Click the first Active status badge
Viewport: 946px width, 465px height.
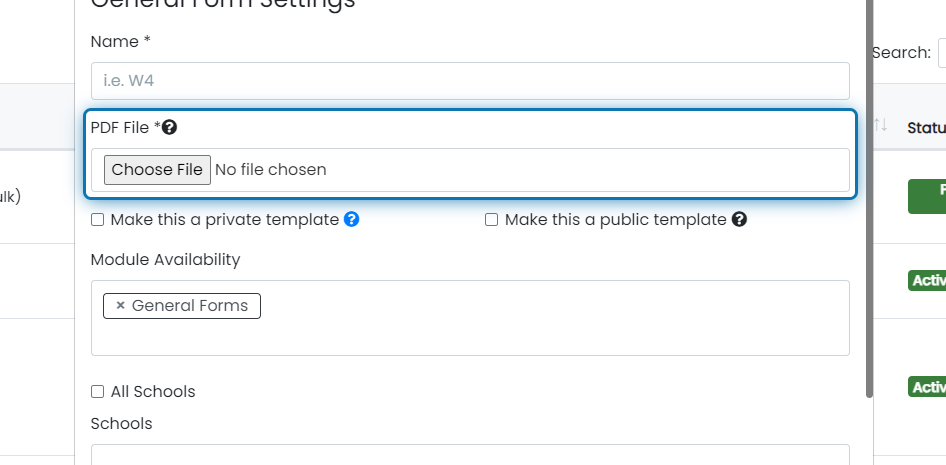(927, 280)
